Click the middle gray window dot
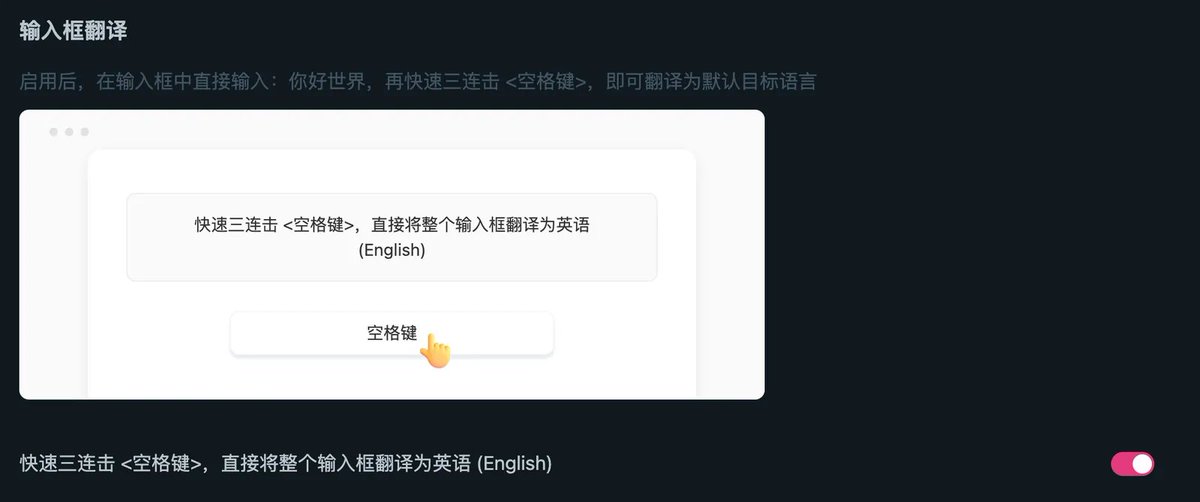 [x=69, y=132]
